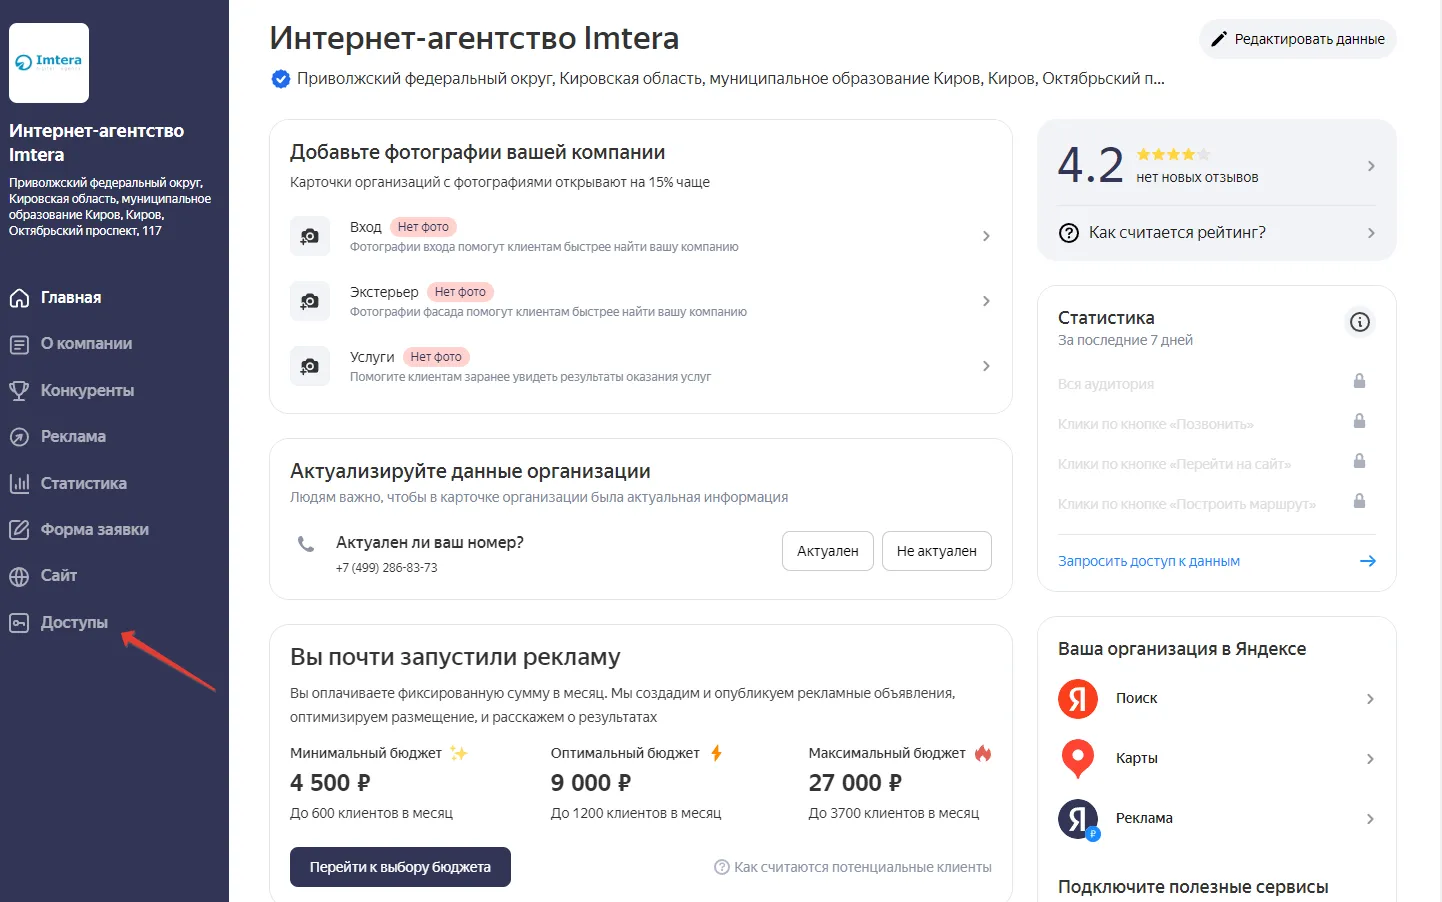1442x902 pixels.
Task: Click the document icon beside О компании
Action: point(19,344)
